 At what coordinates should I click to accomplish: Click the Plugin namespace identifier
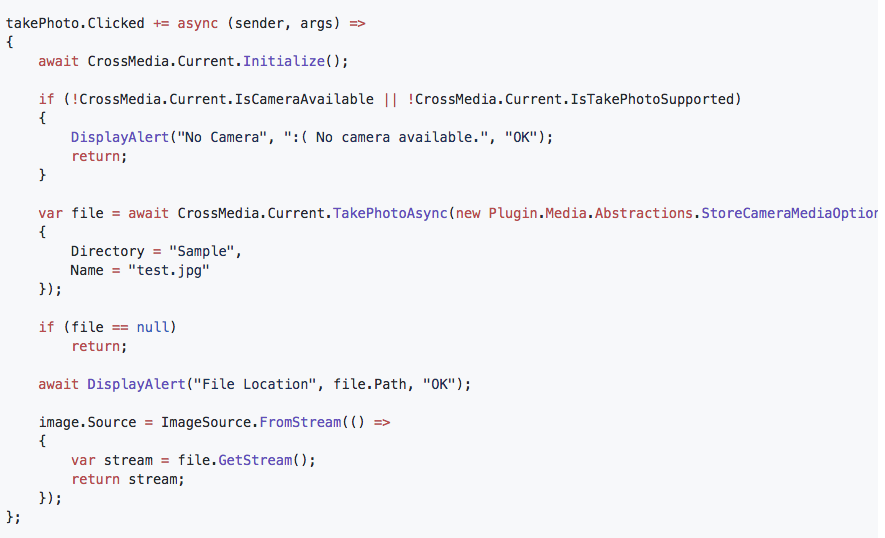(513, 213)
